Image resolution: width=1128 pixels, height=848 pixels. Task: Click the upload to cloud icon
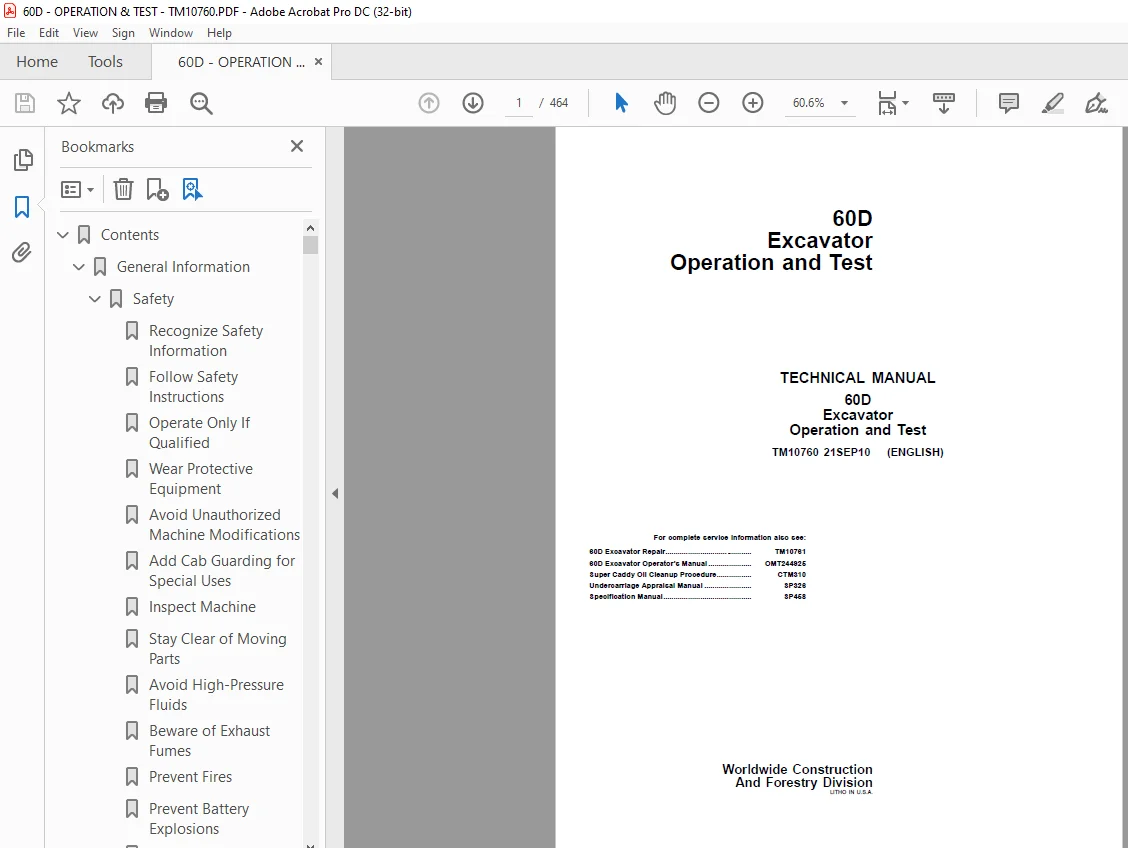(112, 103)
